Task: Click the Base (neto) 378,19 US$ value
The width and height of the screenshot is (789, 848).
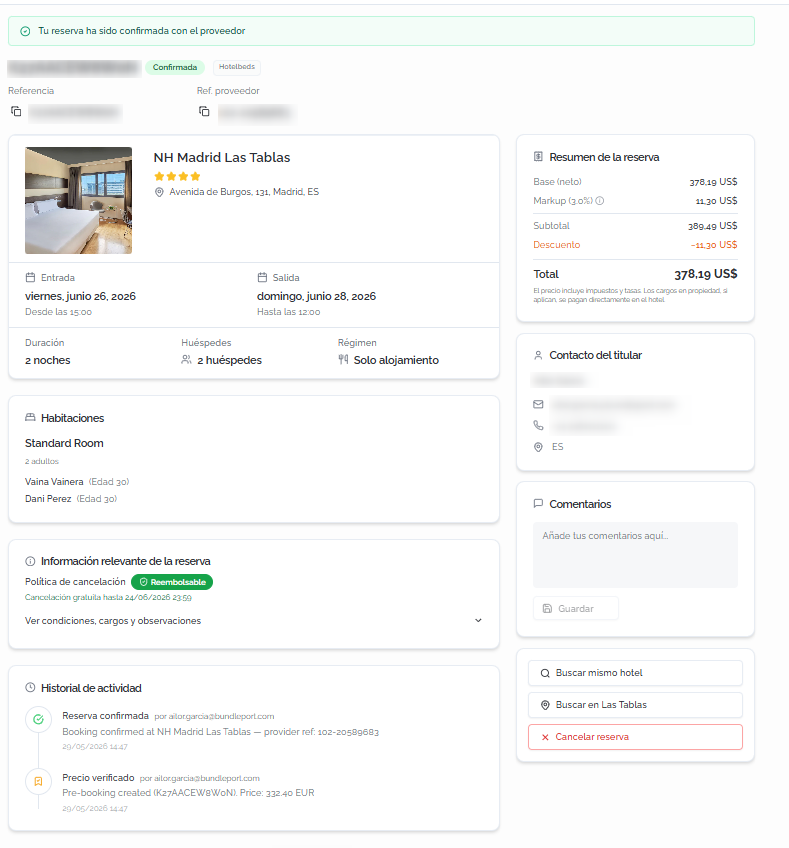Action: pos(713,182)
